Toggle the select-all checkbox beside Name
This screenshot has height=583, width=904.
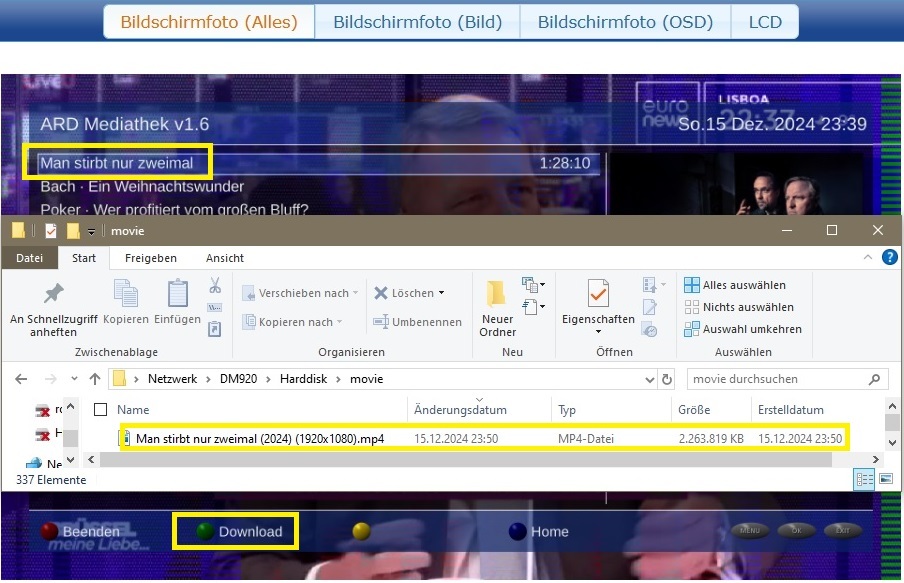(x=100, y=409)
